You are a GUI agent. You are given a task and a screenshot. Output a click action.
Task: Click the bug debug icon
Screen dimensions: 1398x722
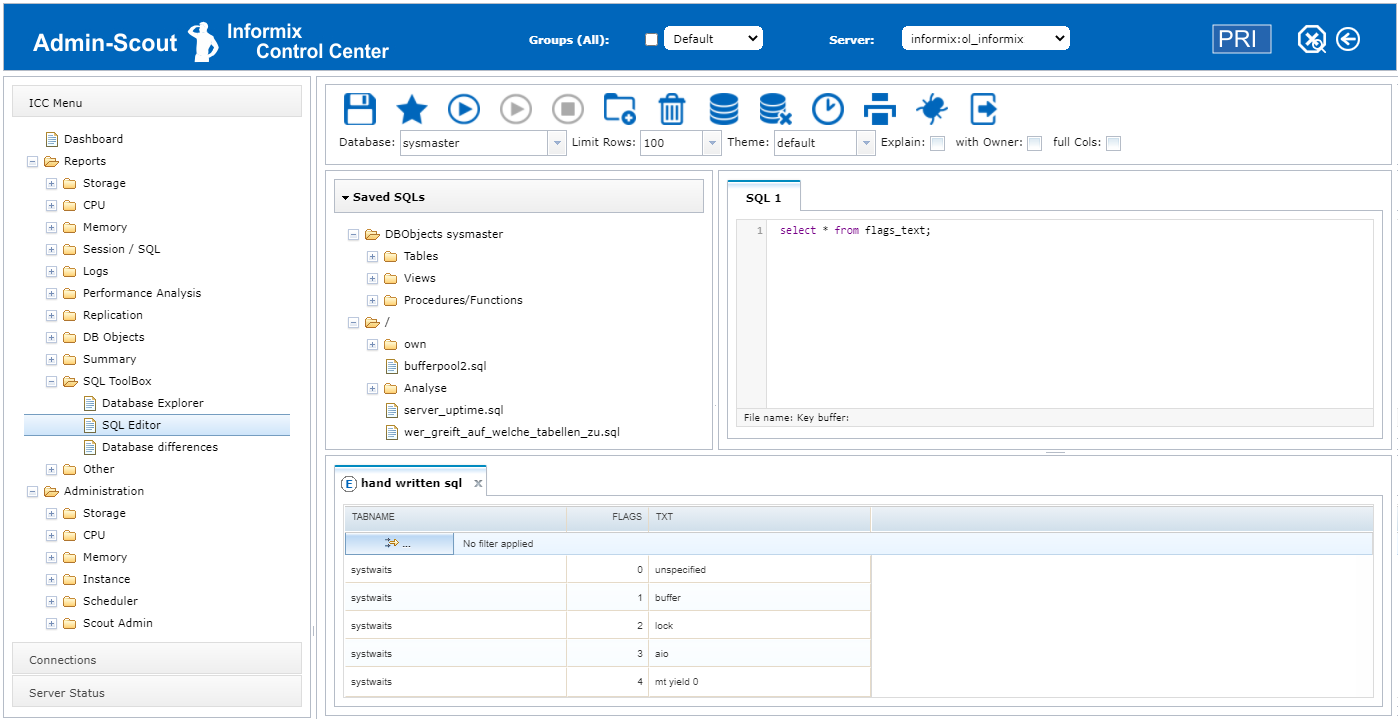932,109
